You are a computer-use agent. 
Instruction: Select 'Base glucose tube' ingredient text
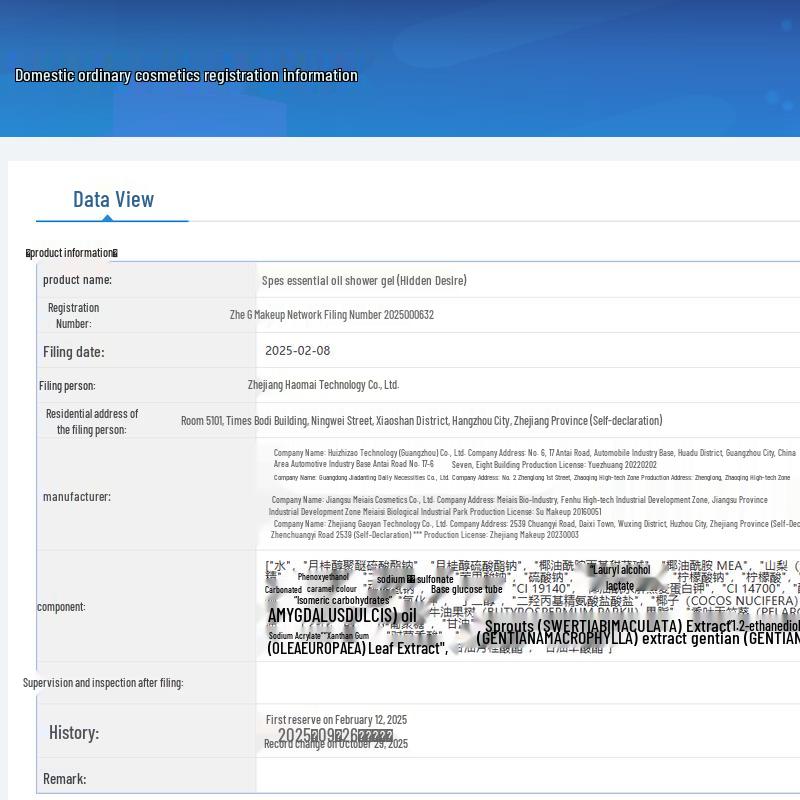[467, 589]
